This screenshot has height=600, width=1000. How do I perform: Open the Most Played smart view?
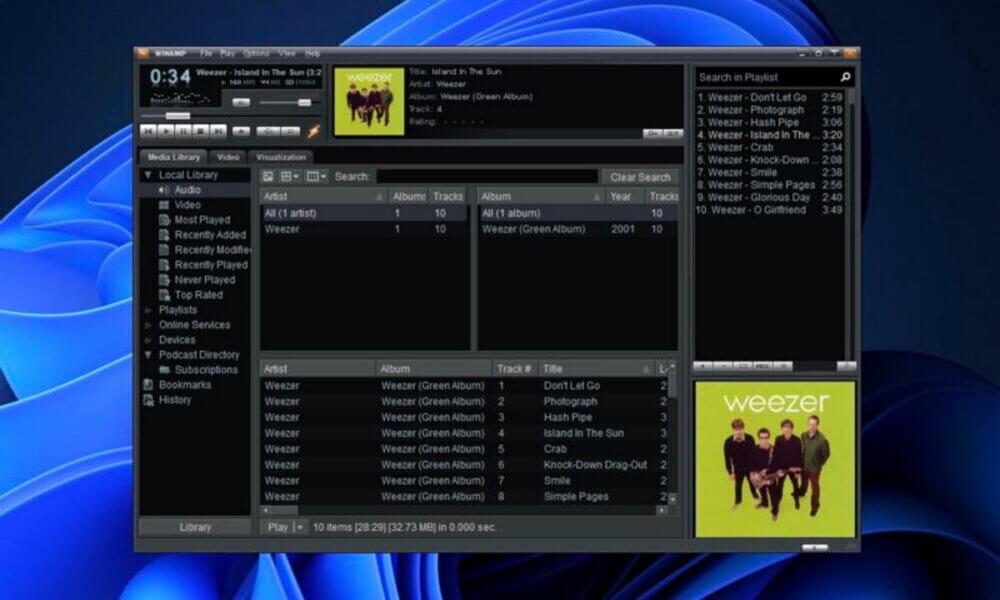click(202, 220)
